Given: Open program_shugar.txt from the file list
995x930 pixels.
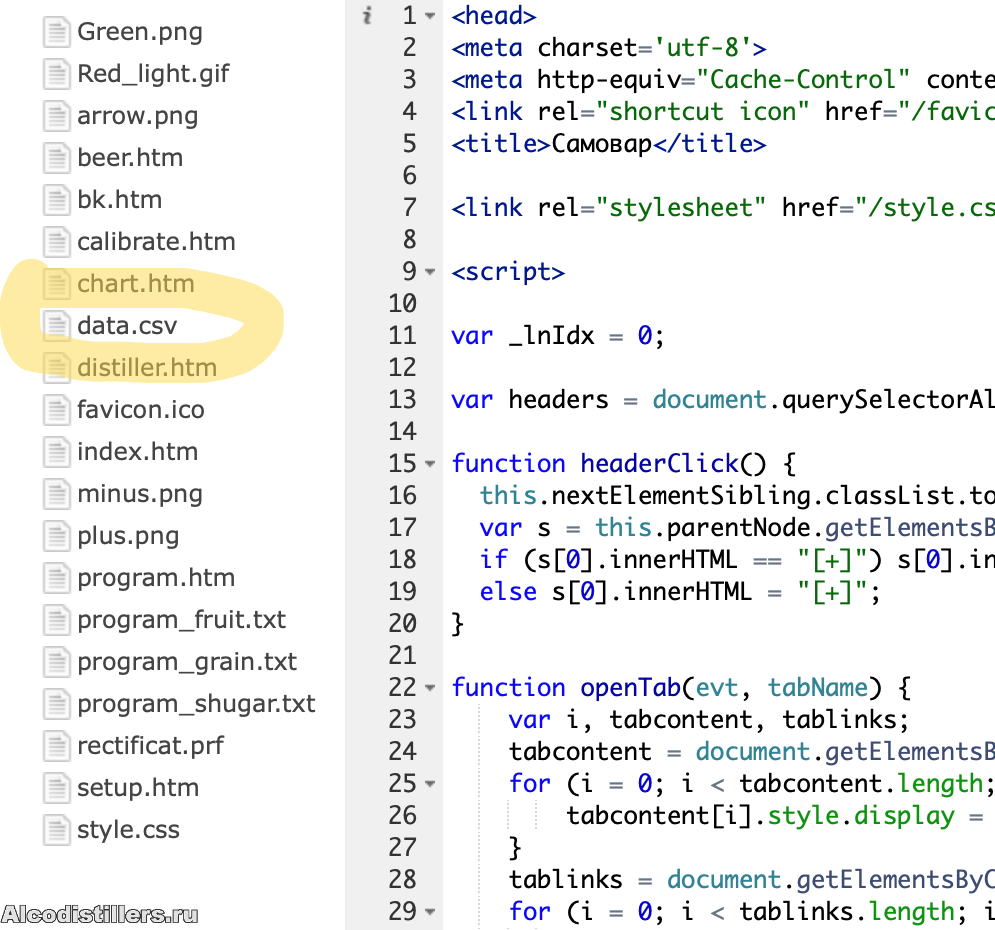Looking at the screenshot, I should pos(196,704).
